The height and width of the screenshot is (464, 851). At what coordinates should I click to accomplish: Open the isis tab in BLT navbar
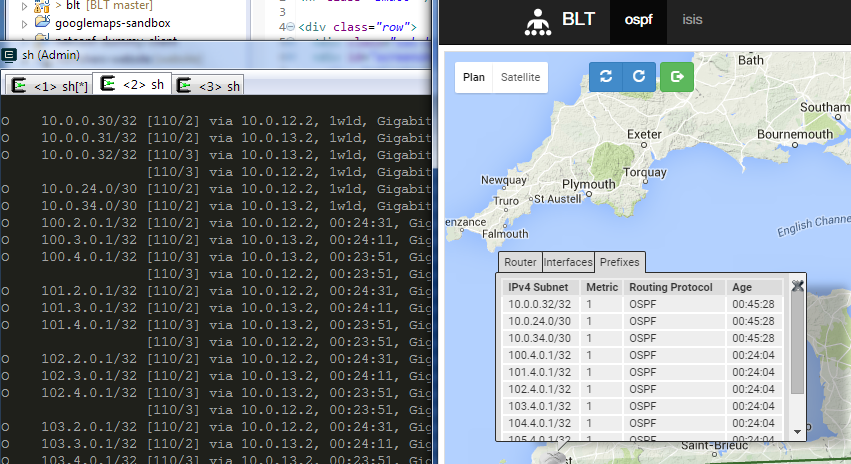coord(692,20)
